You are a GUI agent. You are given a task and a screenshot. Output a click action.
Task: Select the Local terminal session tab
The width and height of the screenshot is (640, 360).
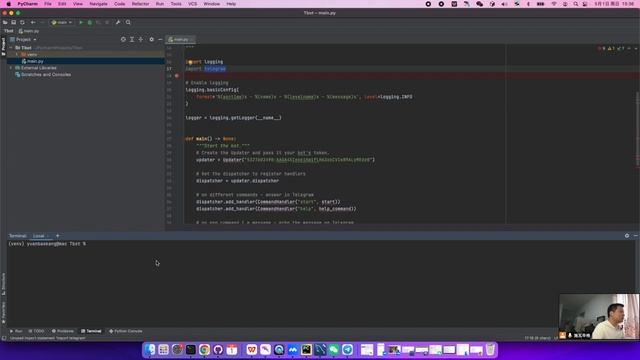point(41,236)
